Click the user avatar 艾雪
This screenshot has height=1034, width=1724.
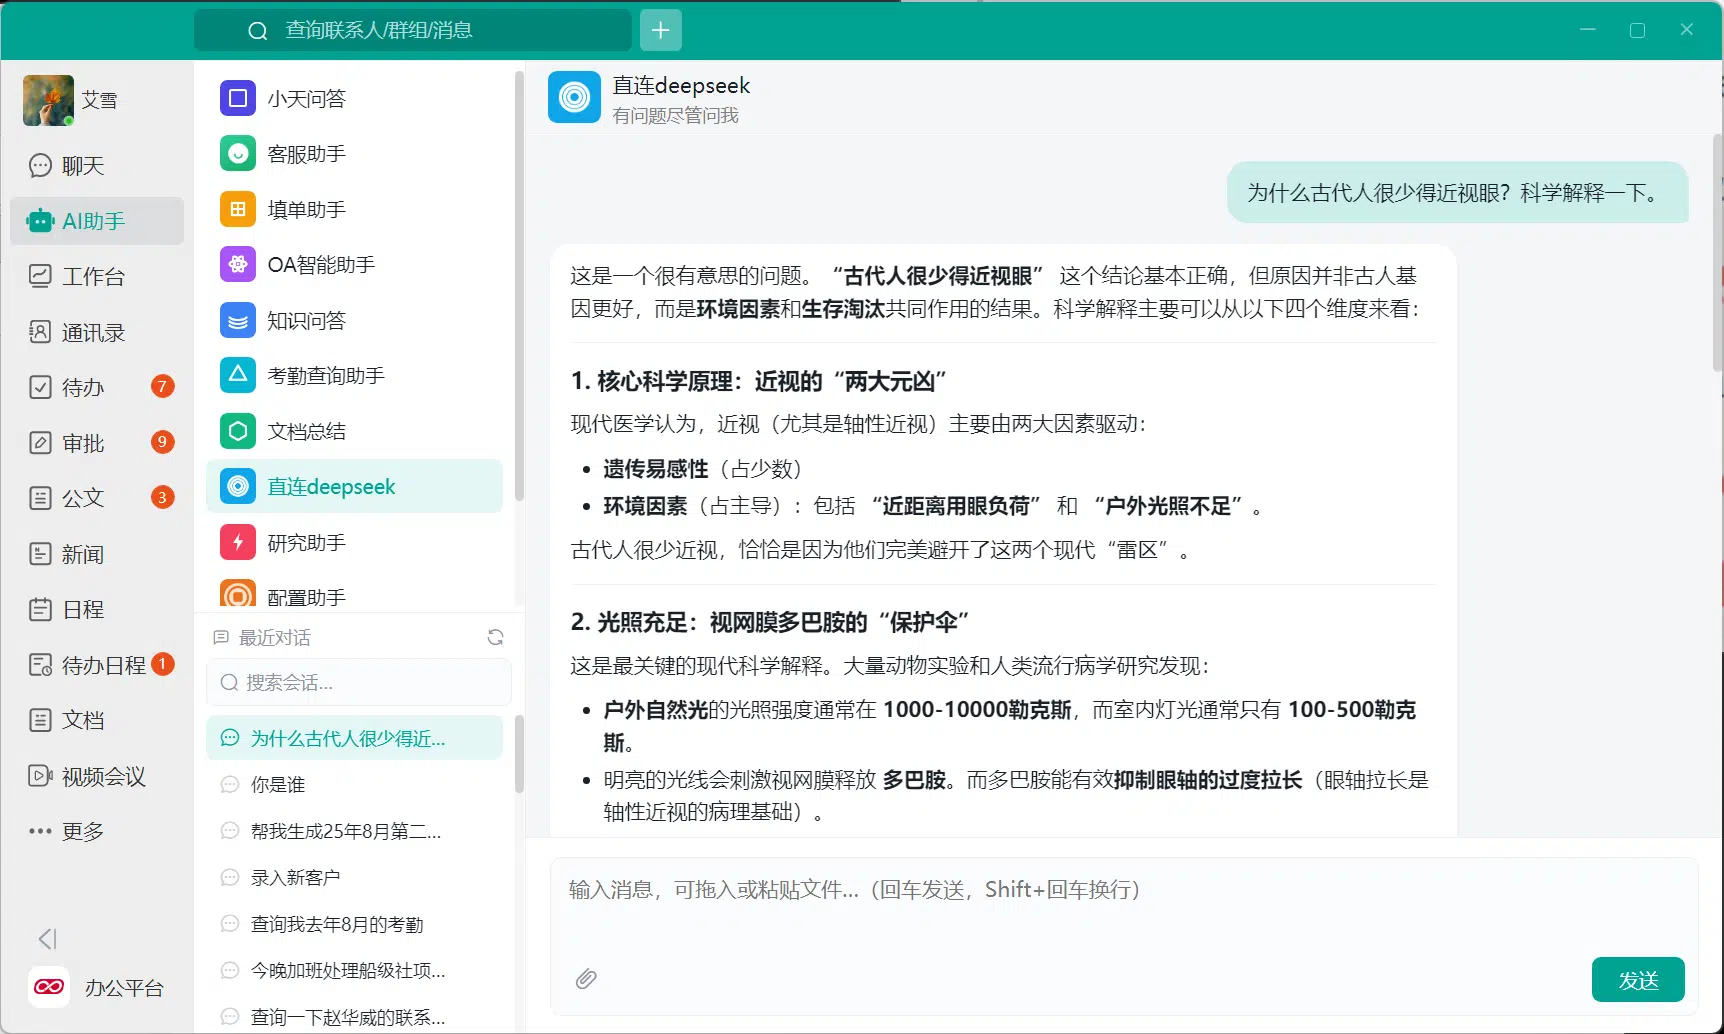pos(48,100)
